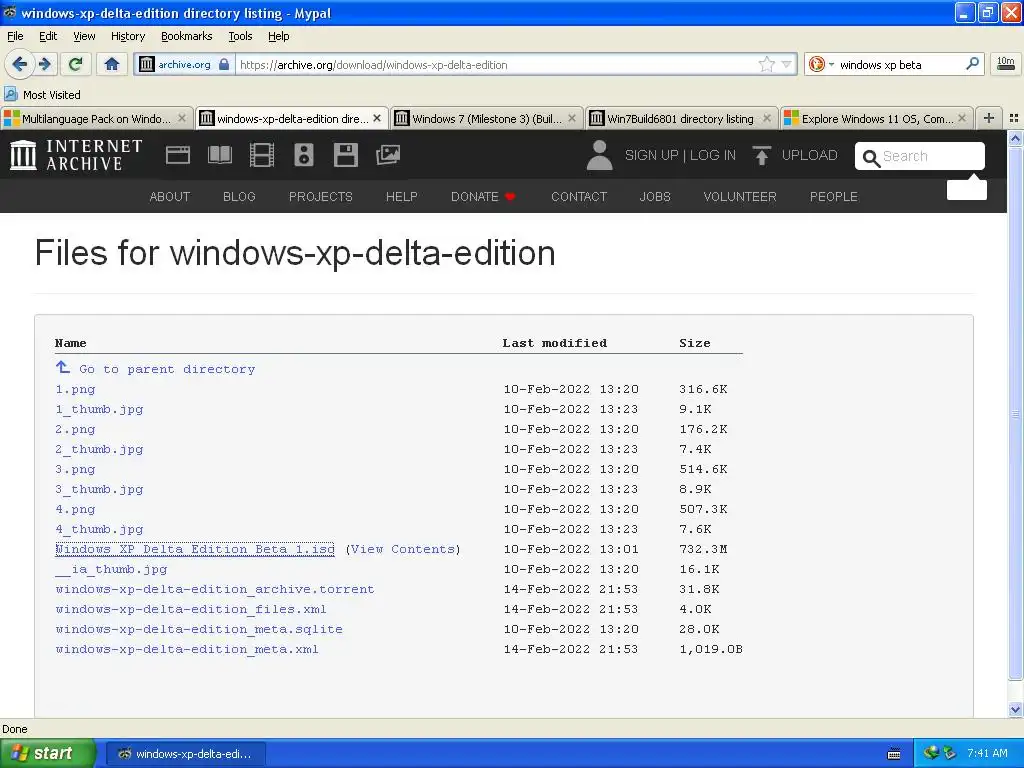Bookmark this page with the star icon
1024x768 pixels.
(x=766, y=64)
